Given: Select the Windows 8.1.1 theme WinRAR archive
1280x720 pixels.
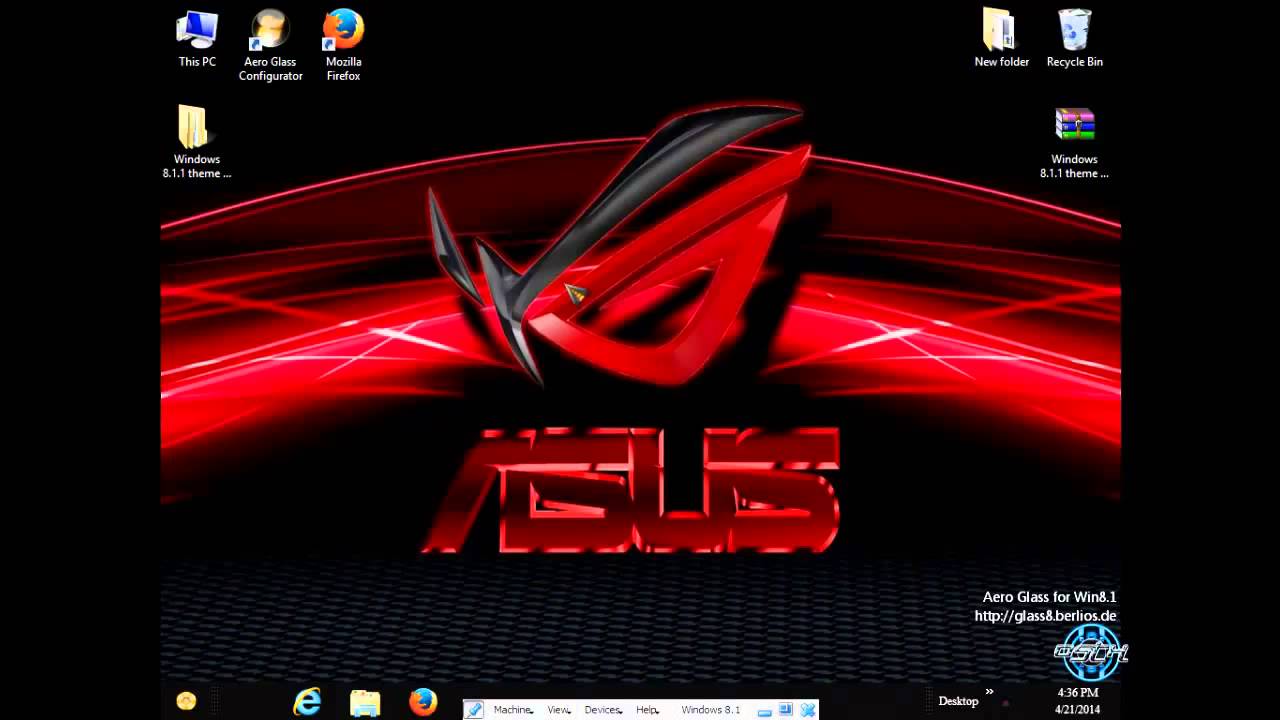Looking at the screenshot, I should (1074, 142).
